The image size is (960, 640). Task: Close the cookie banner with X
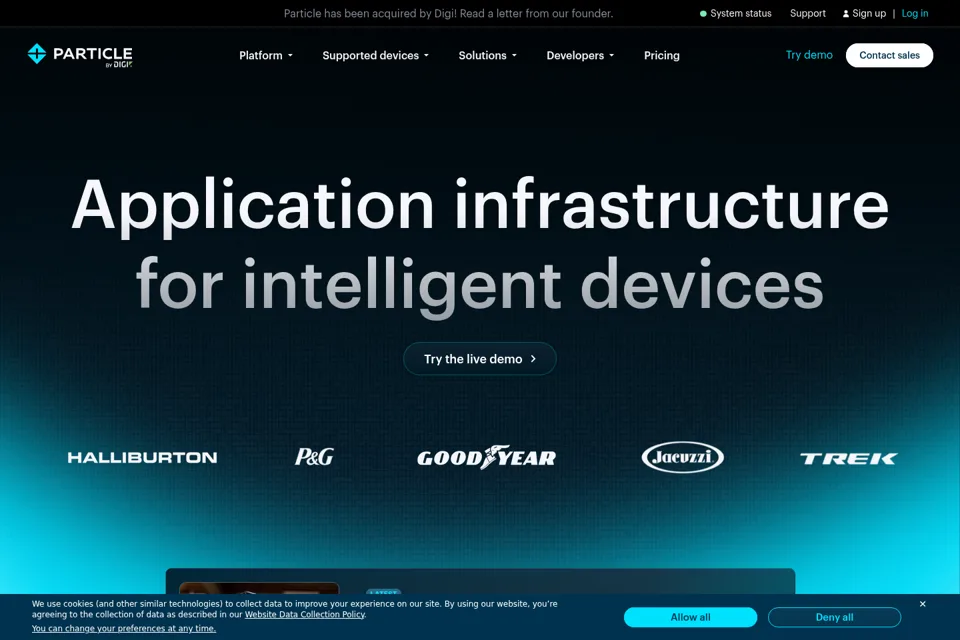point(922,604)
